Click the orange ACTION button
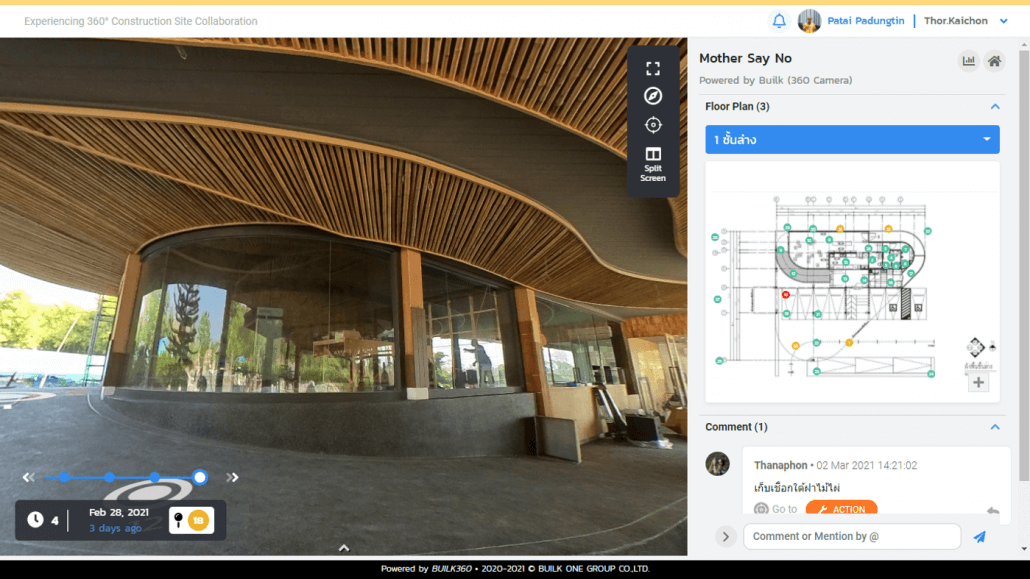Screen dimensions: 1030x579 [841, 509]
